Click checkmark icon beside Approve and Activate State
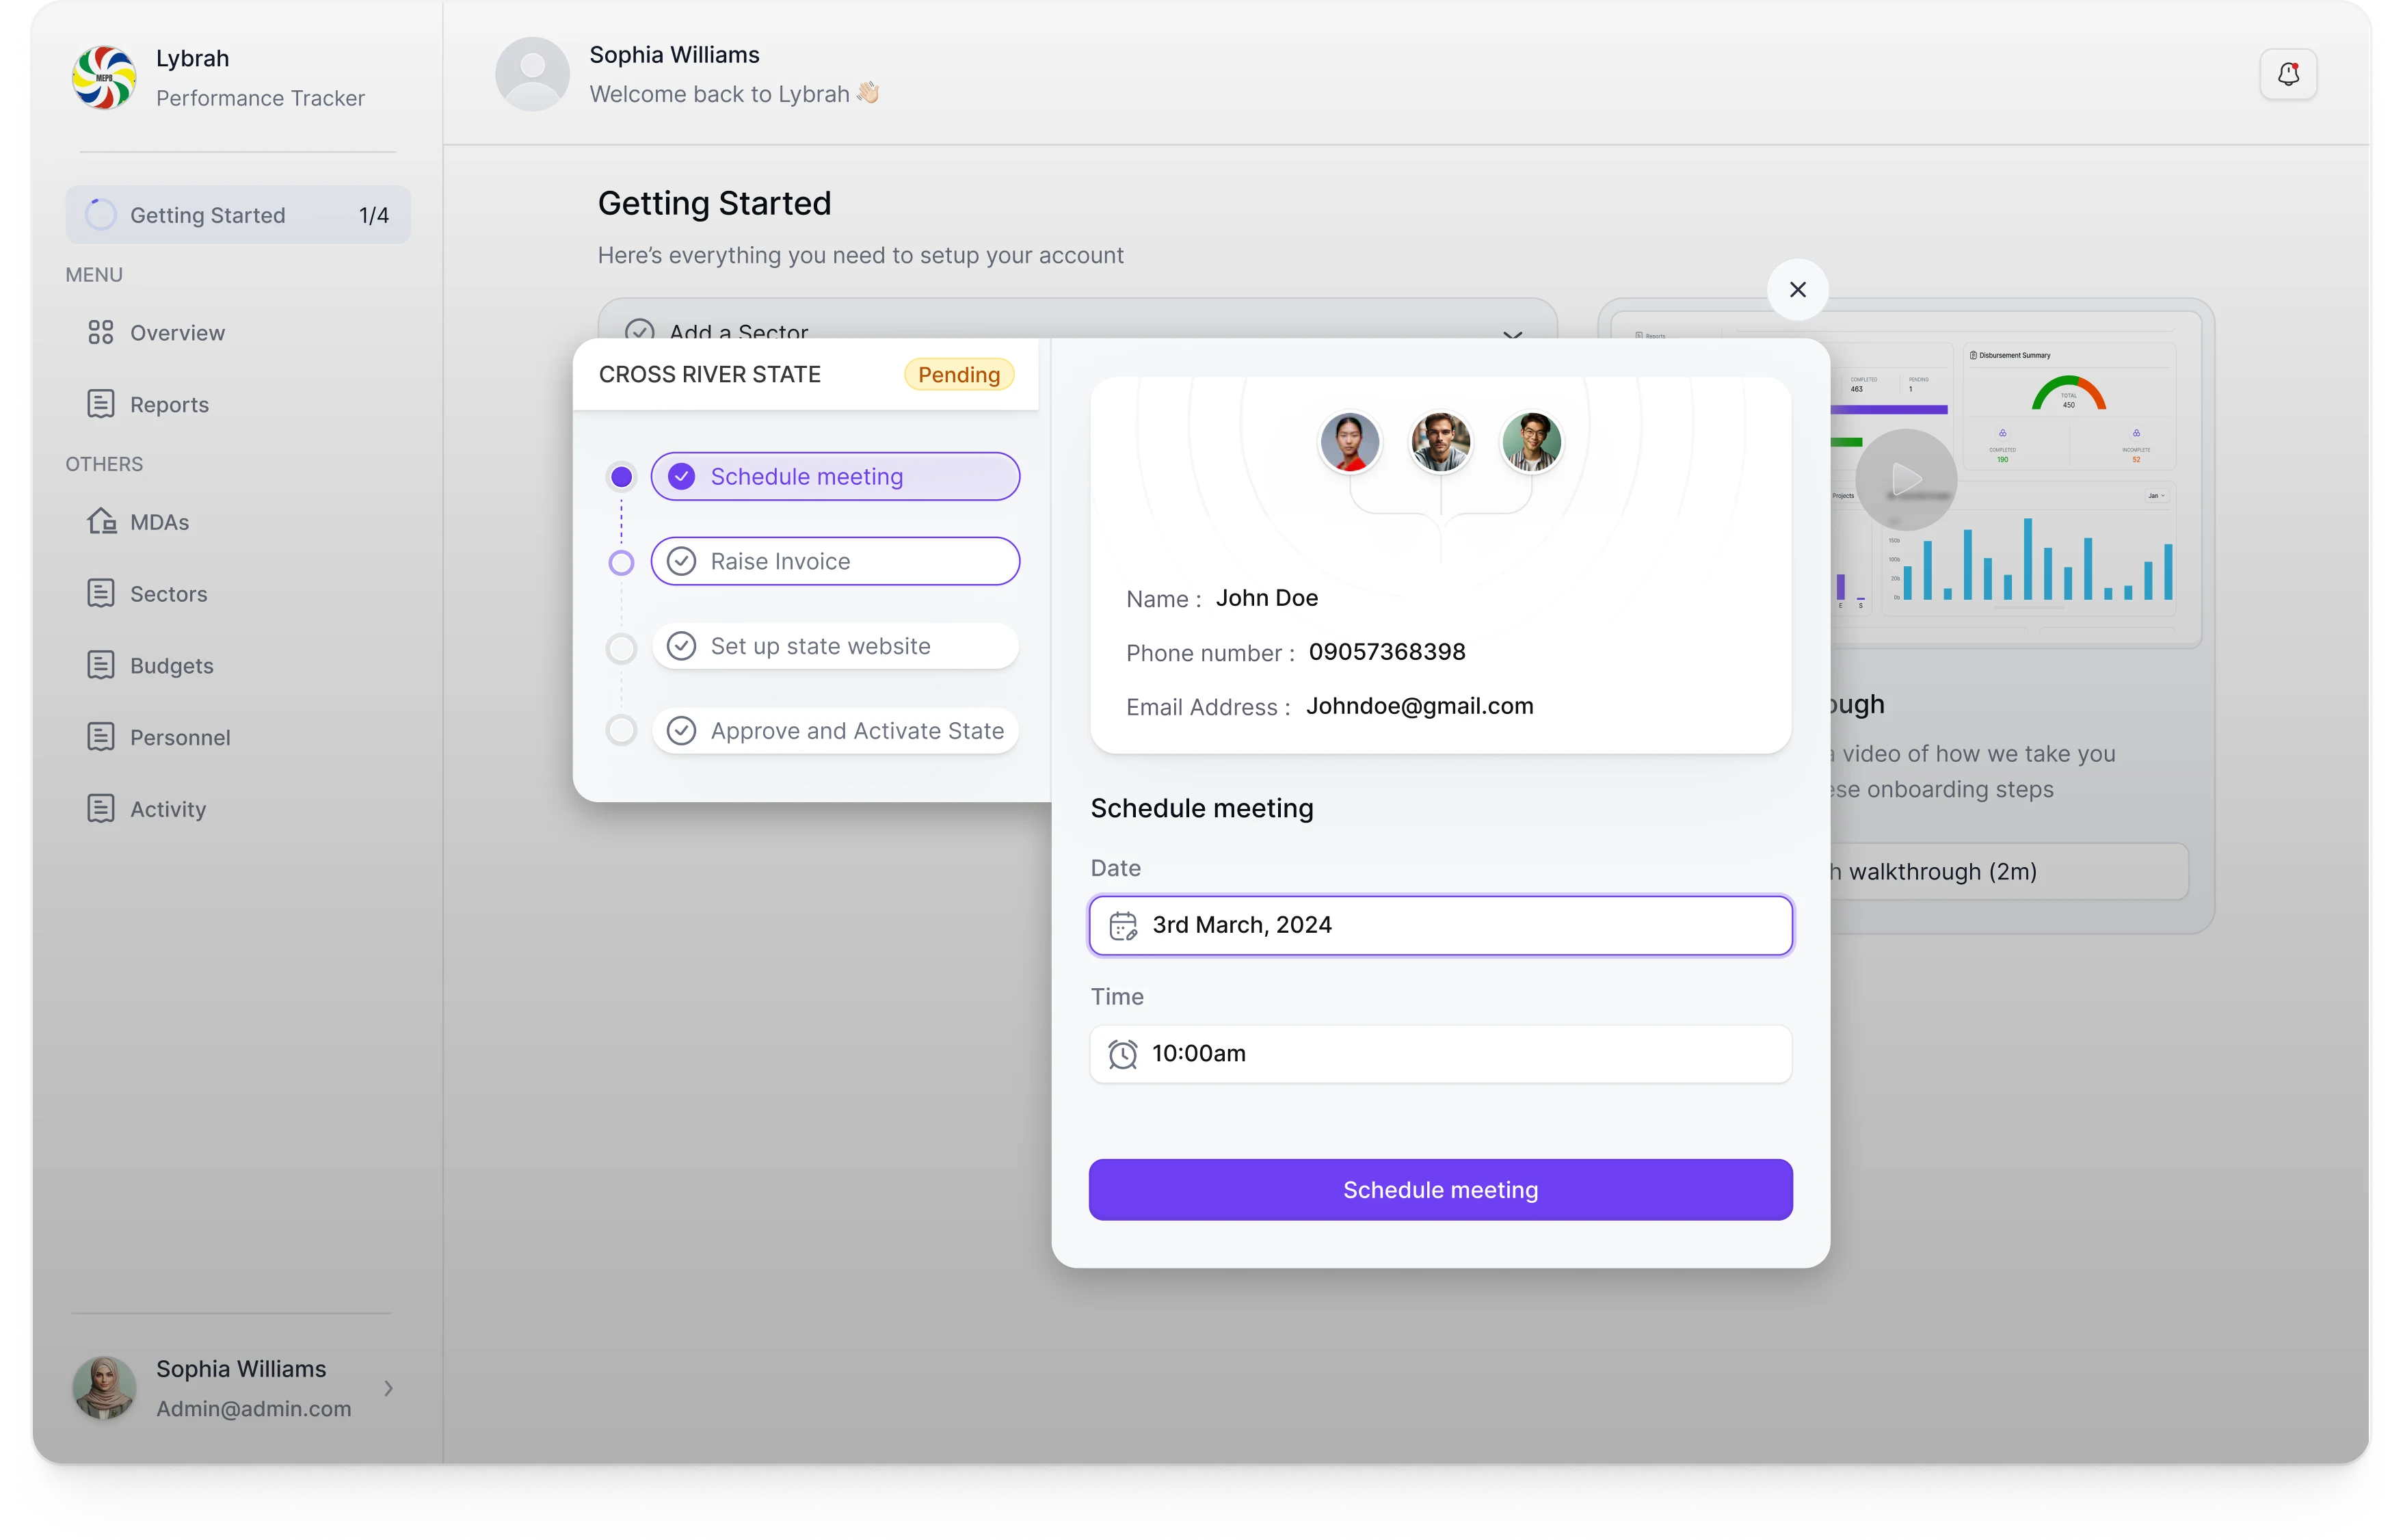 (x=681, y=732)
